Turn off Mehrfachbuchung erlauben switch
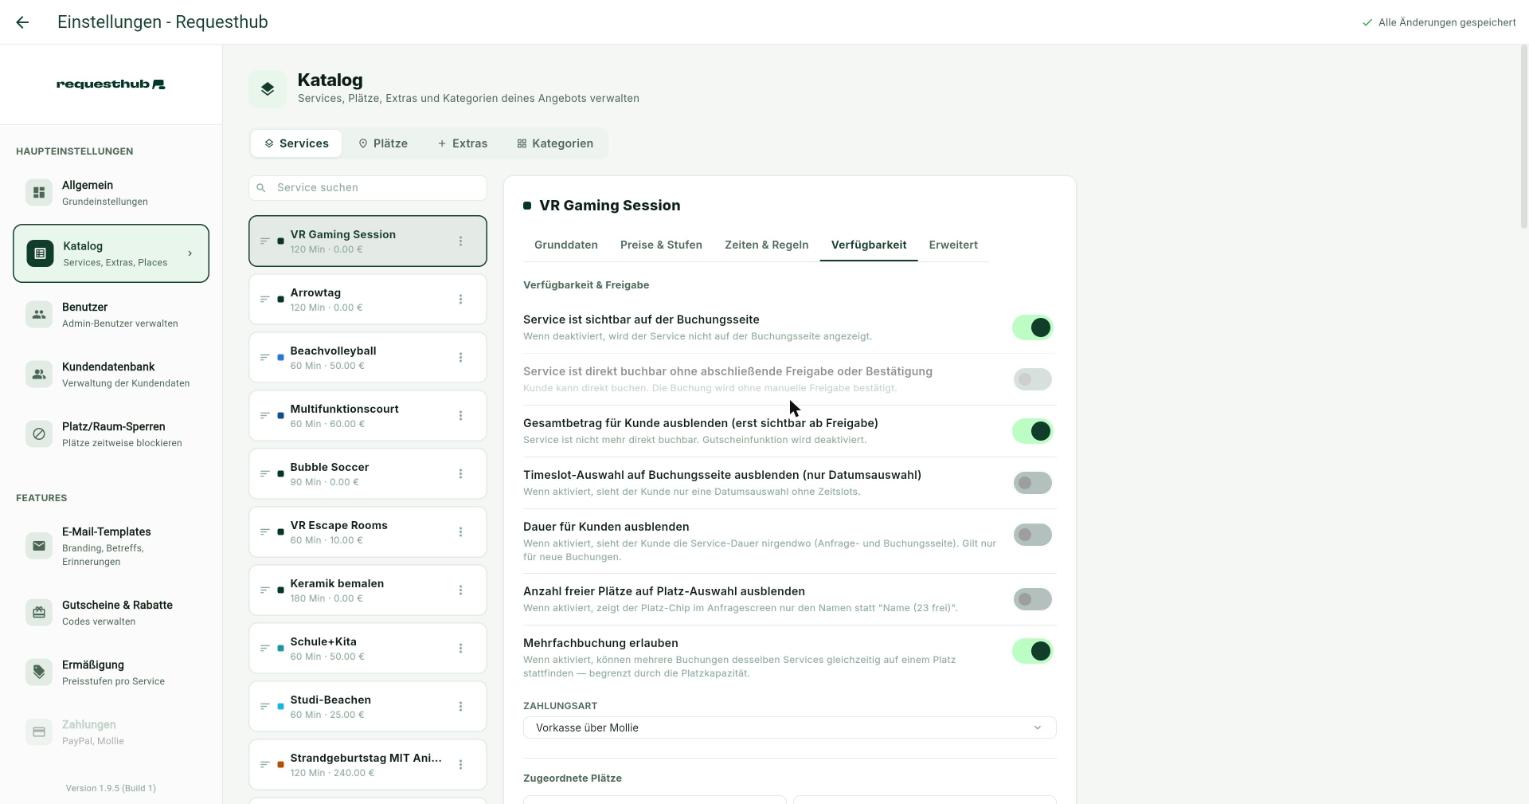 click(x=1032, y=651)
